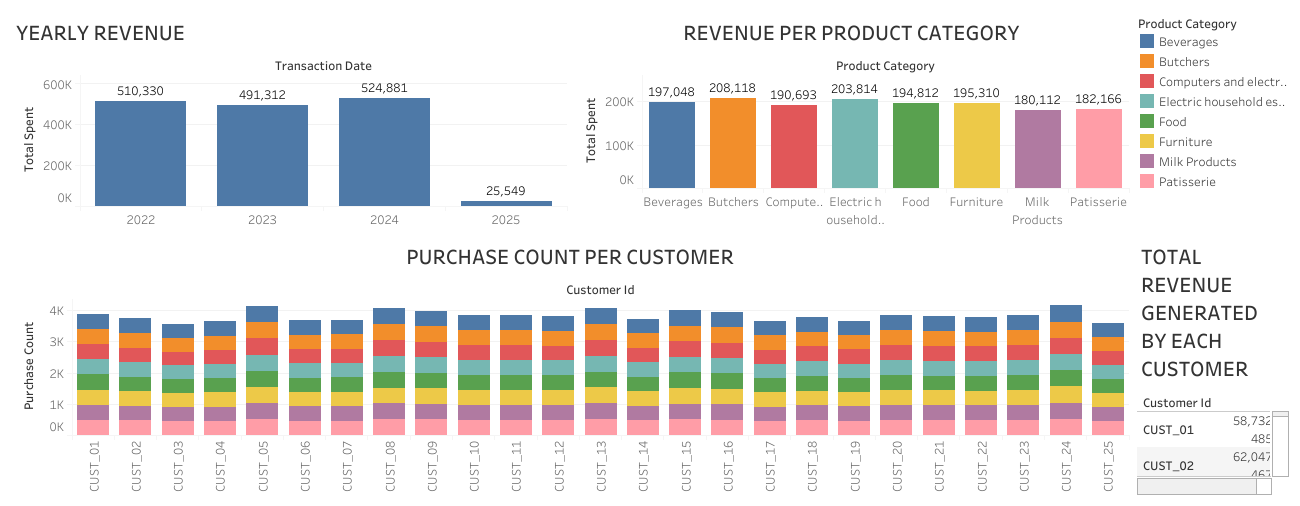Click the 491,312 value label
1300x506 pixels.
[262, 95]
